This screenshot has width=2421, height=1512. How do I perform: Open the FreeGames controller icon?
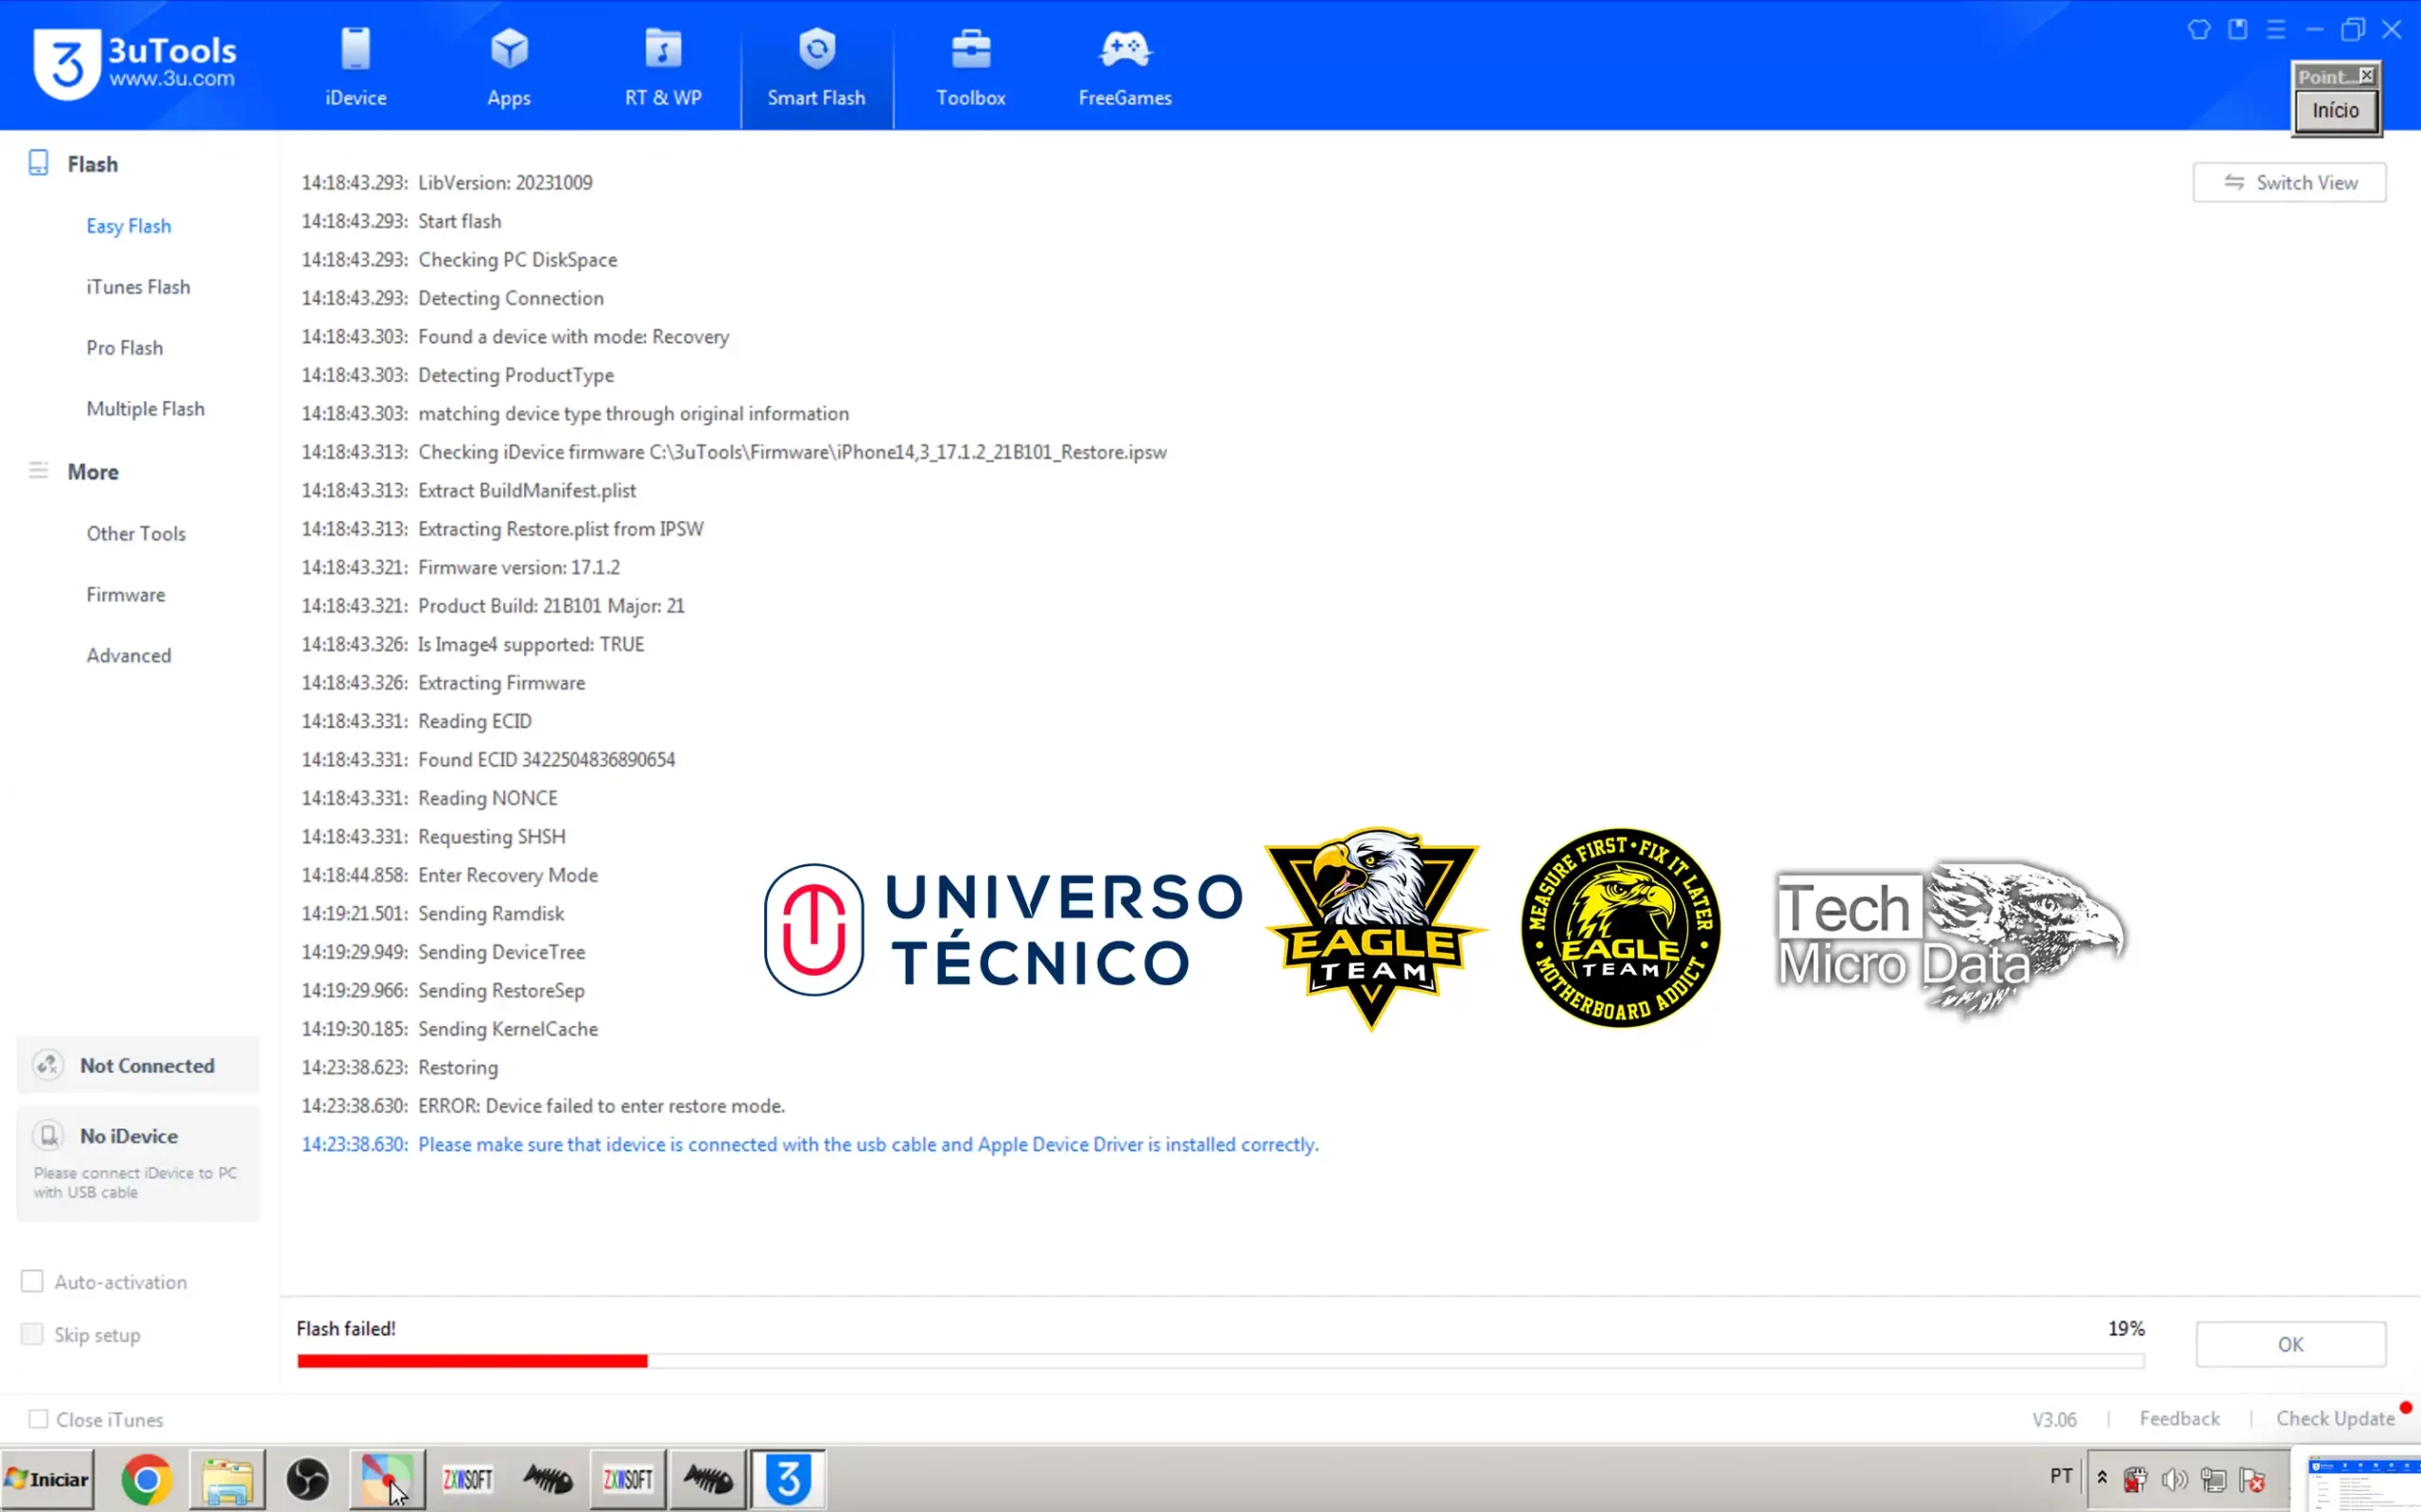point(1124,50)
